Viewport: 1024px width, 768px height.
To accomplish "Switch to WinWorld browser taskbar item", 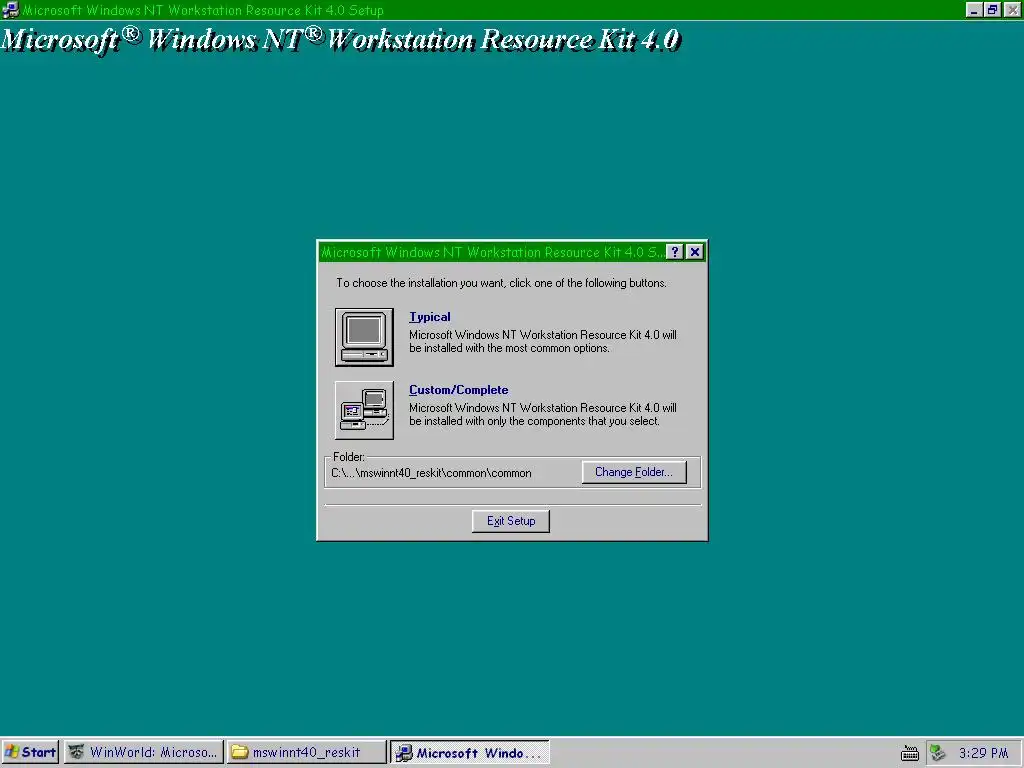I will pos(144,752).
